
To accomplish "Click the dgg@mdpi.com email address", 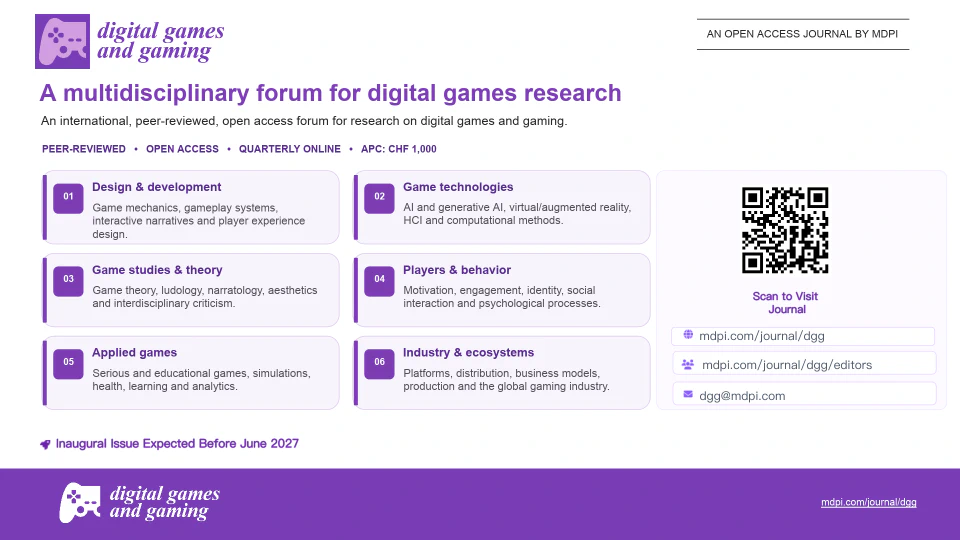I will (x=742, y=396).
